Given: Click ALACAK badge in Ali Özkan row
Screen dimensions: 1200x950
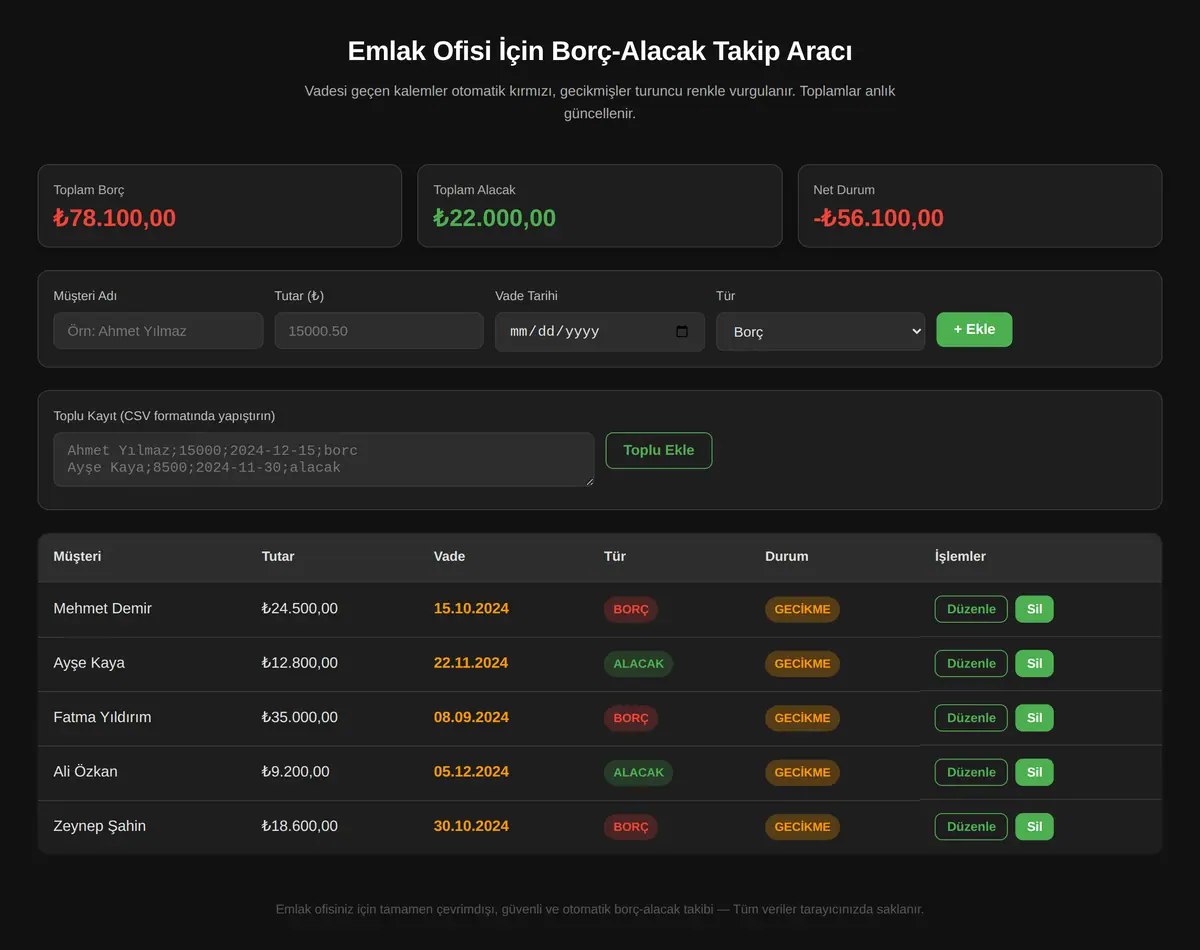Looking at the screenshot, I should coord(639,773).
